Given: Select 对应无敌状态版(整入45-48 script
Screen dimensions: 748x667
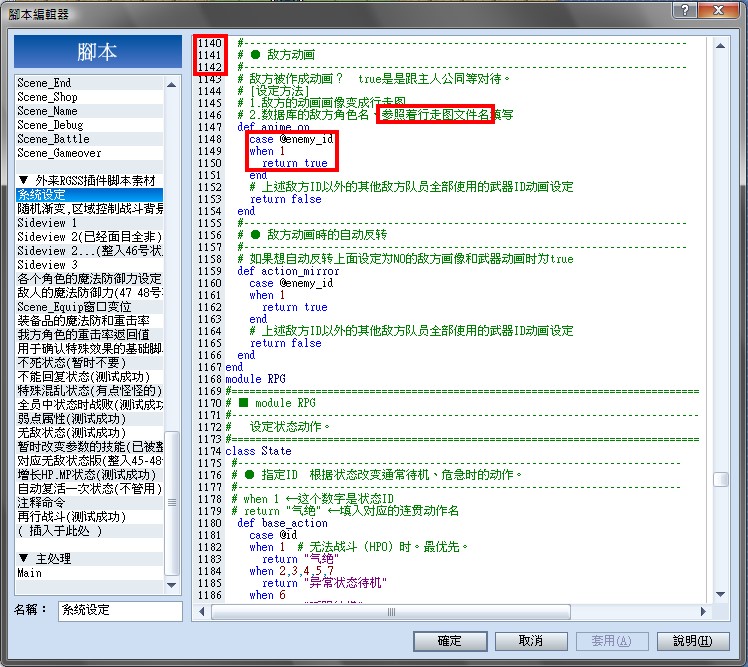Looking at the screenshot, I should 89,460.
